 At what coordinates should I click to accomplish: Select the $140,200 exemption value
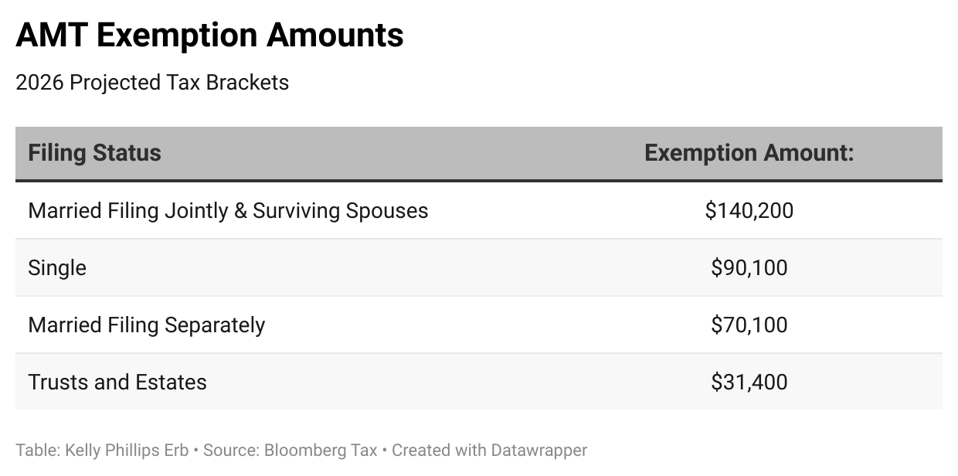click(x=749, y=211)
